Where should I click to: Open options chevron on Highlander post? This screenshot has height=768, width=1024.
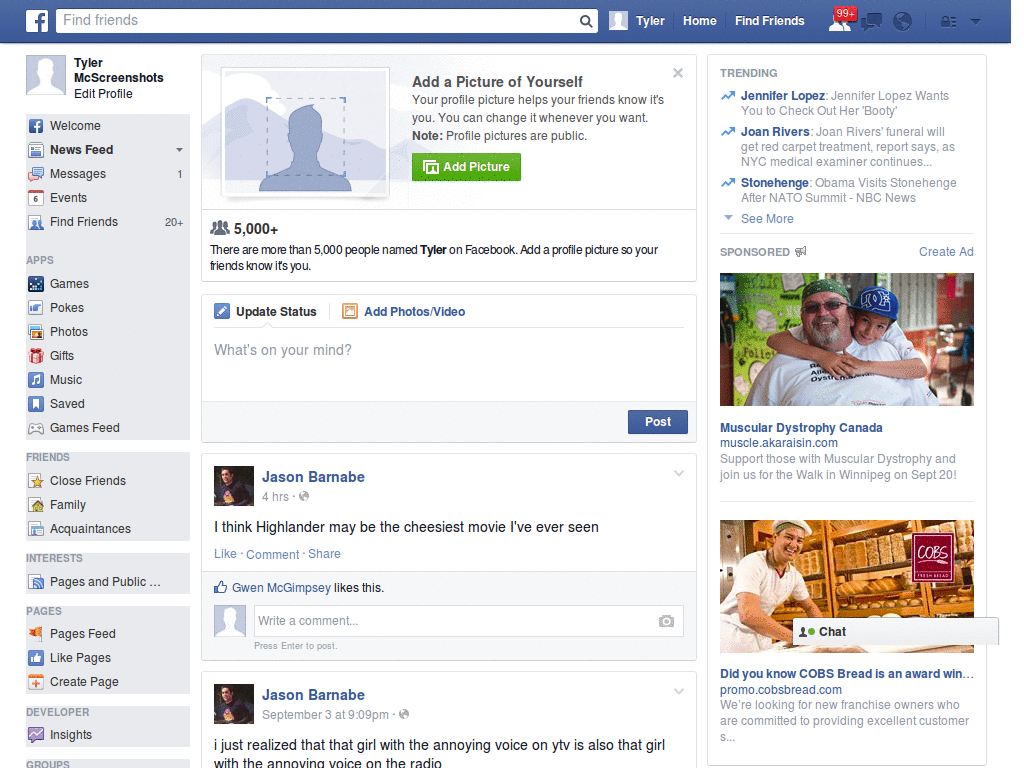(679, 473)
